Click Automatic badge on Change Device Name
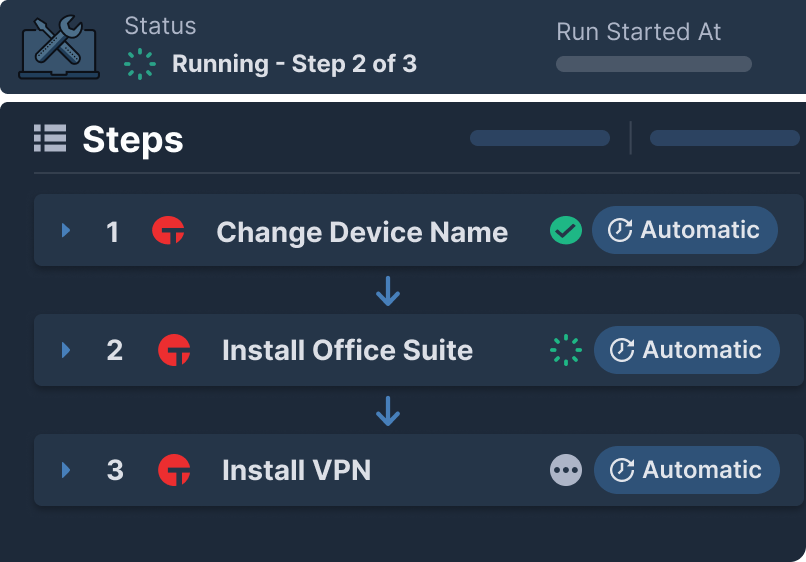This screenshot has height=562, width=806. 685,230
